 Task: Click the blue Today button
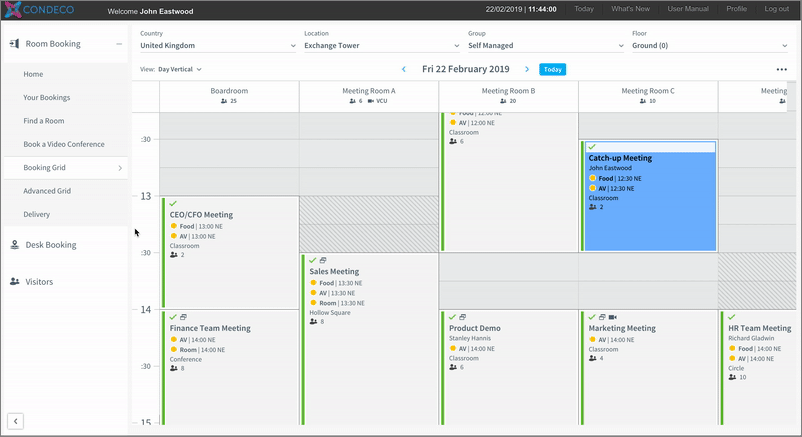552,69
